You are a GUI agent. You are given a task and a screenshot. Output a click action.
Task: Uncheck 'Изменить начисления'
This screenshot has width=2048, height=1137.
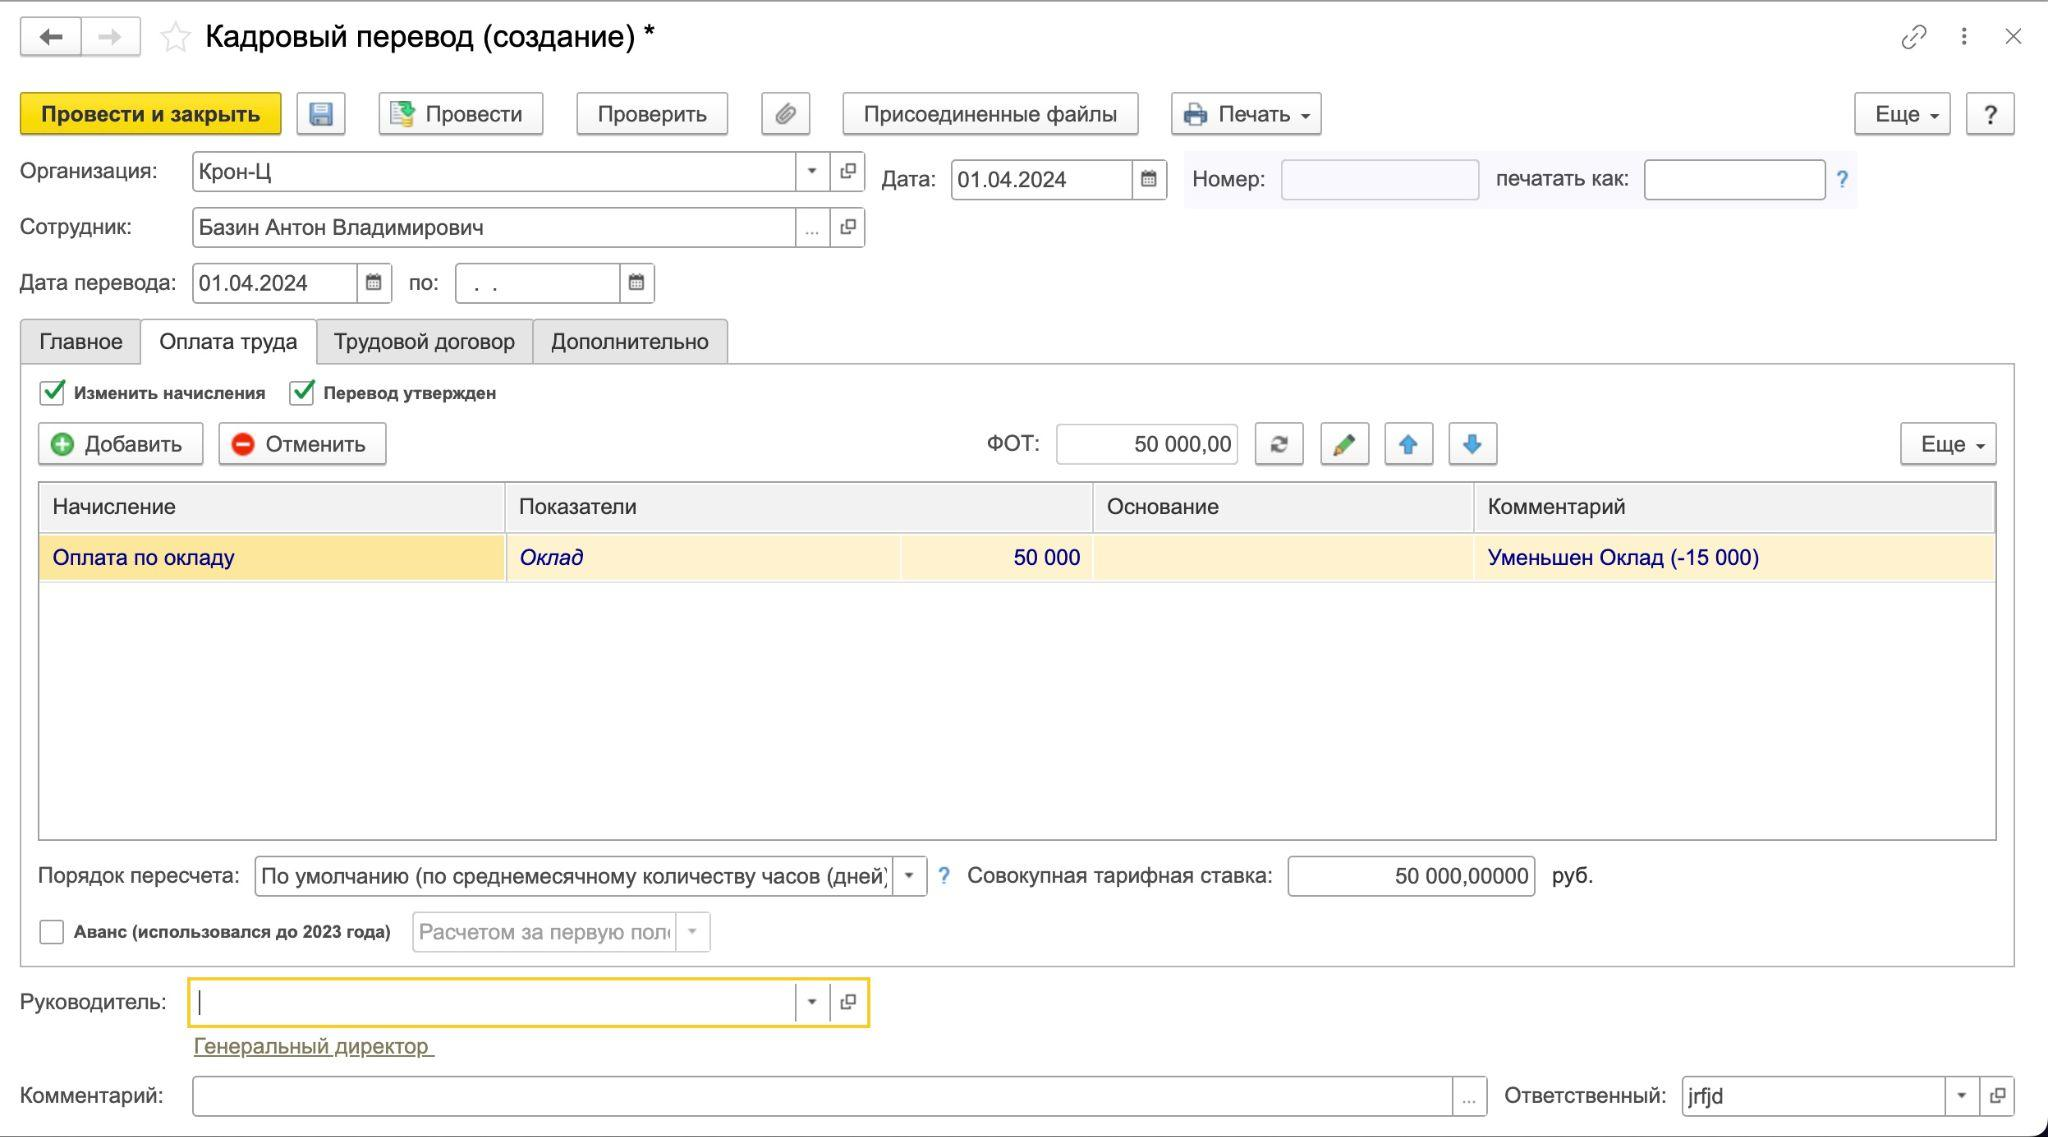[x=52, y=392]
